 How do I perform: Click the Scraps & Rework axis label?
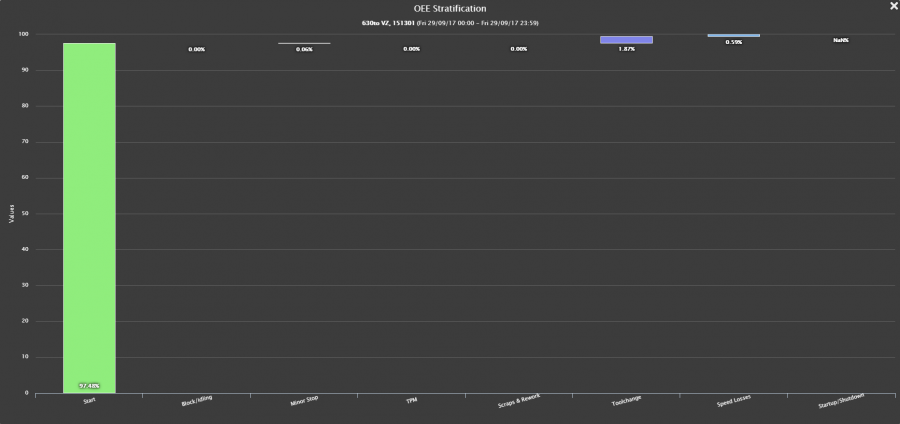(519, 401)
